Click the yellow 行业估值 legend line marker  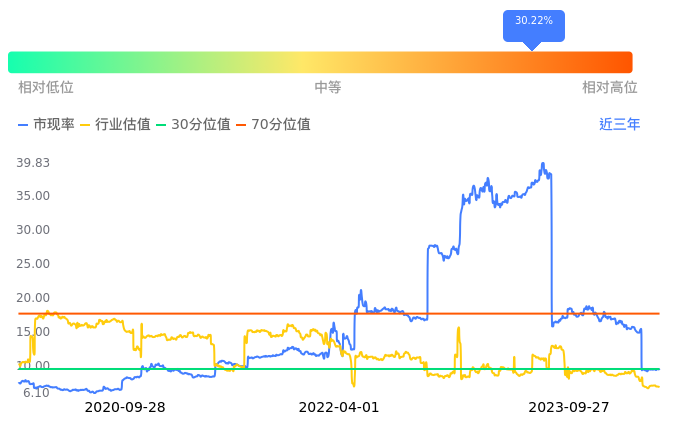[85, 125]
